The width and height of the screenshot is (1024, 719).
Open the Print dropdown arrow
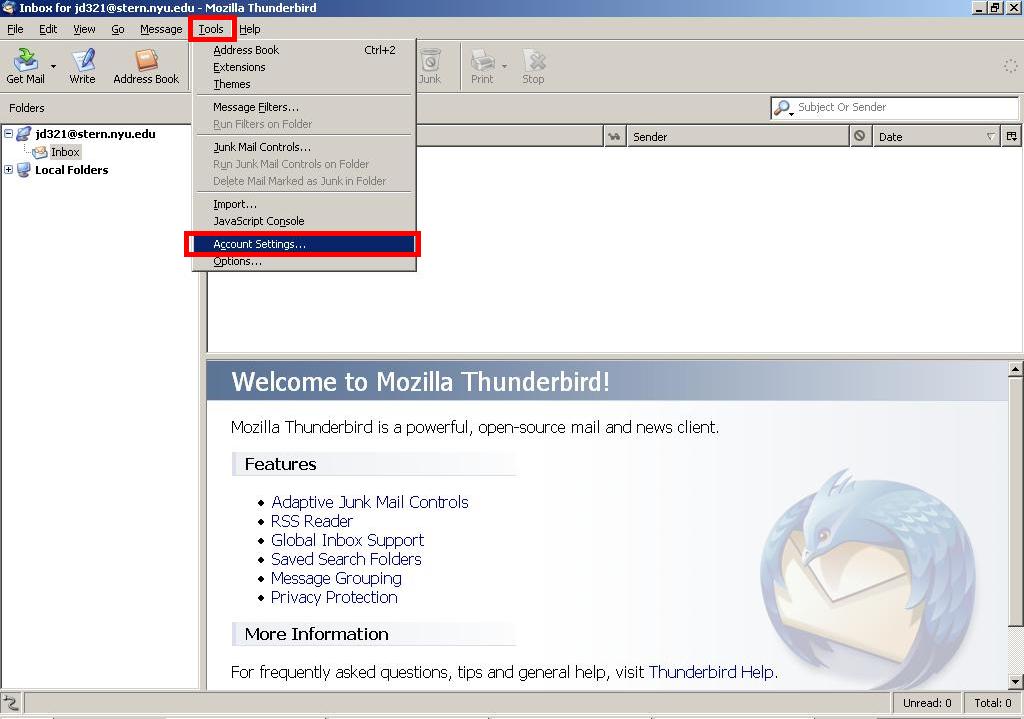504,66
